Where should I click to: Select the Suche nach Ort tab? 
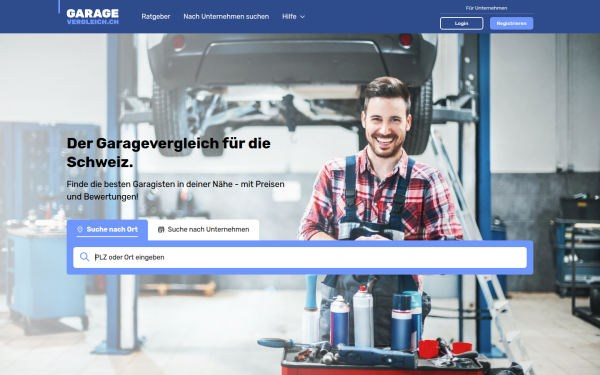(x=107, y=230)
